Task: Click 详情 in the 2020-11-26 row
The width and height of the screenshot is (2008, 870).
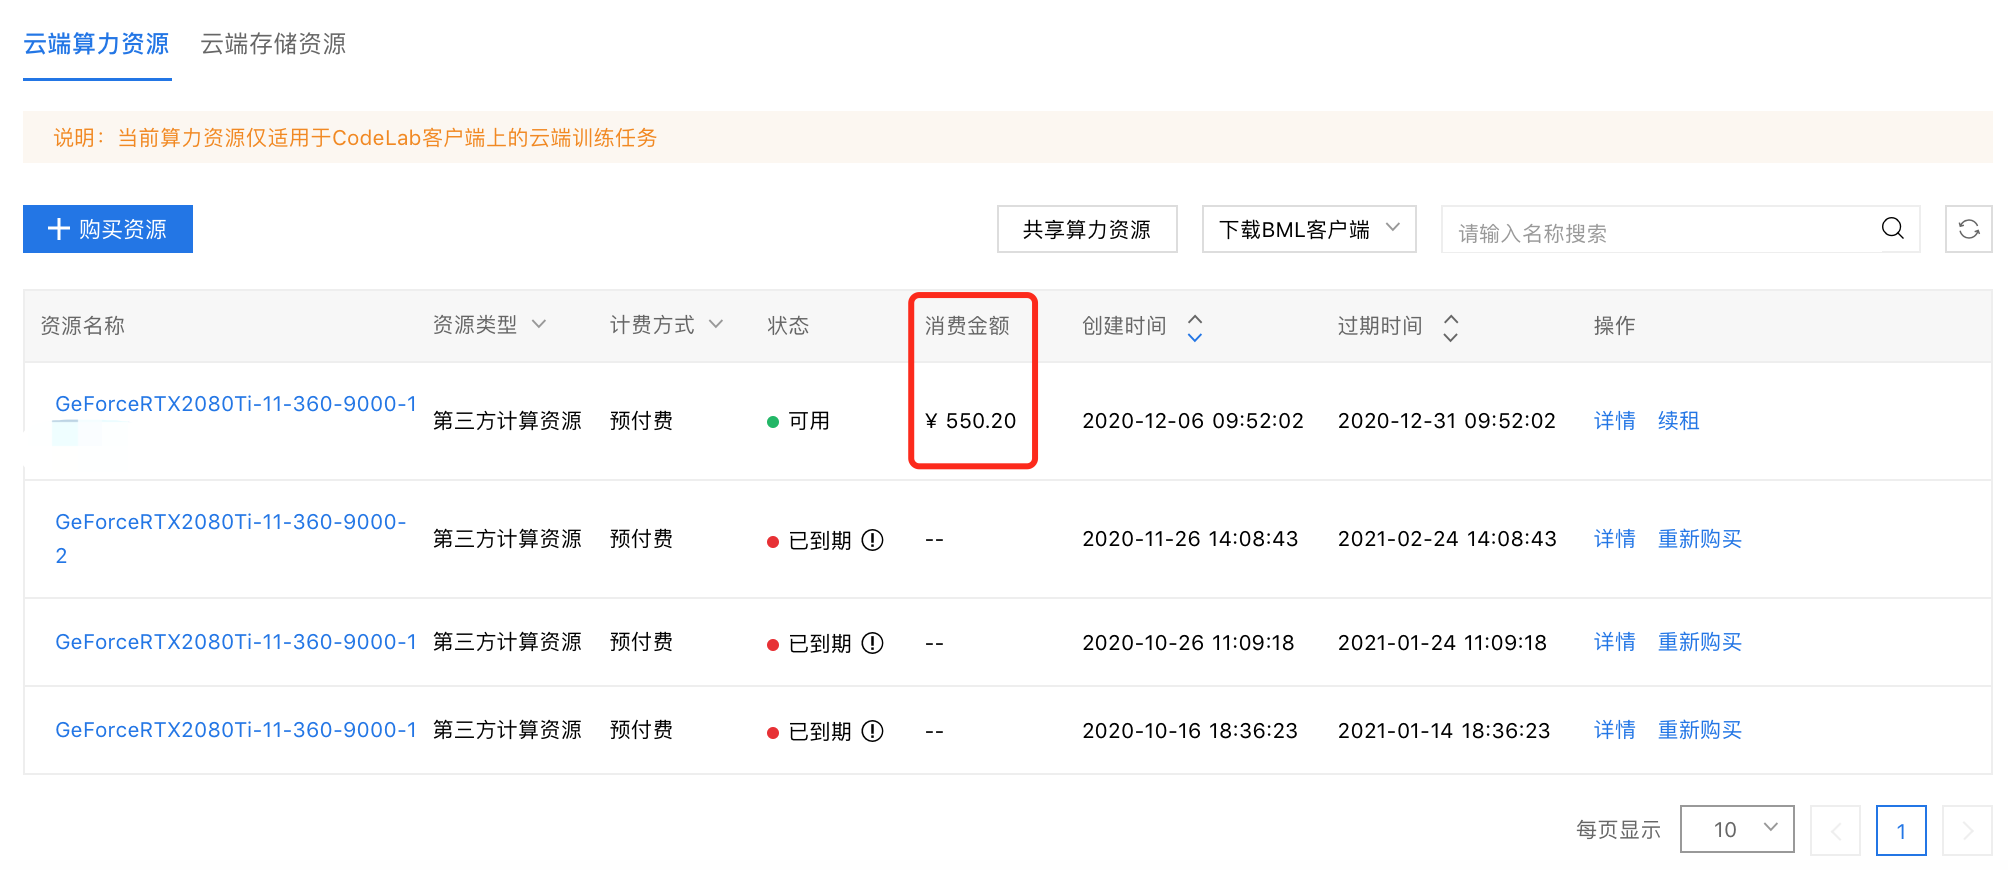Action: tap(1614, 539)
